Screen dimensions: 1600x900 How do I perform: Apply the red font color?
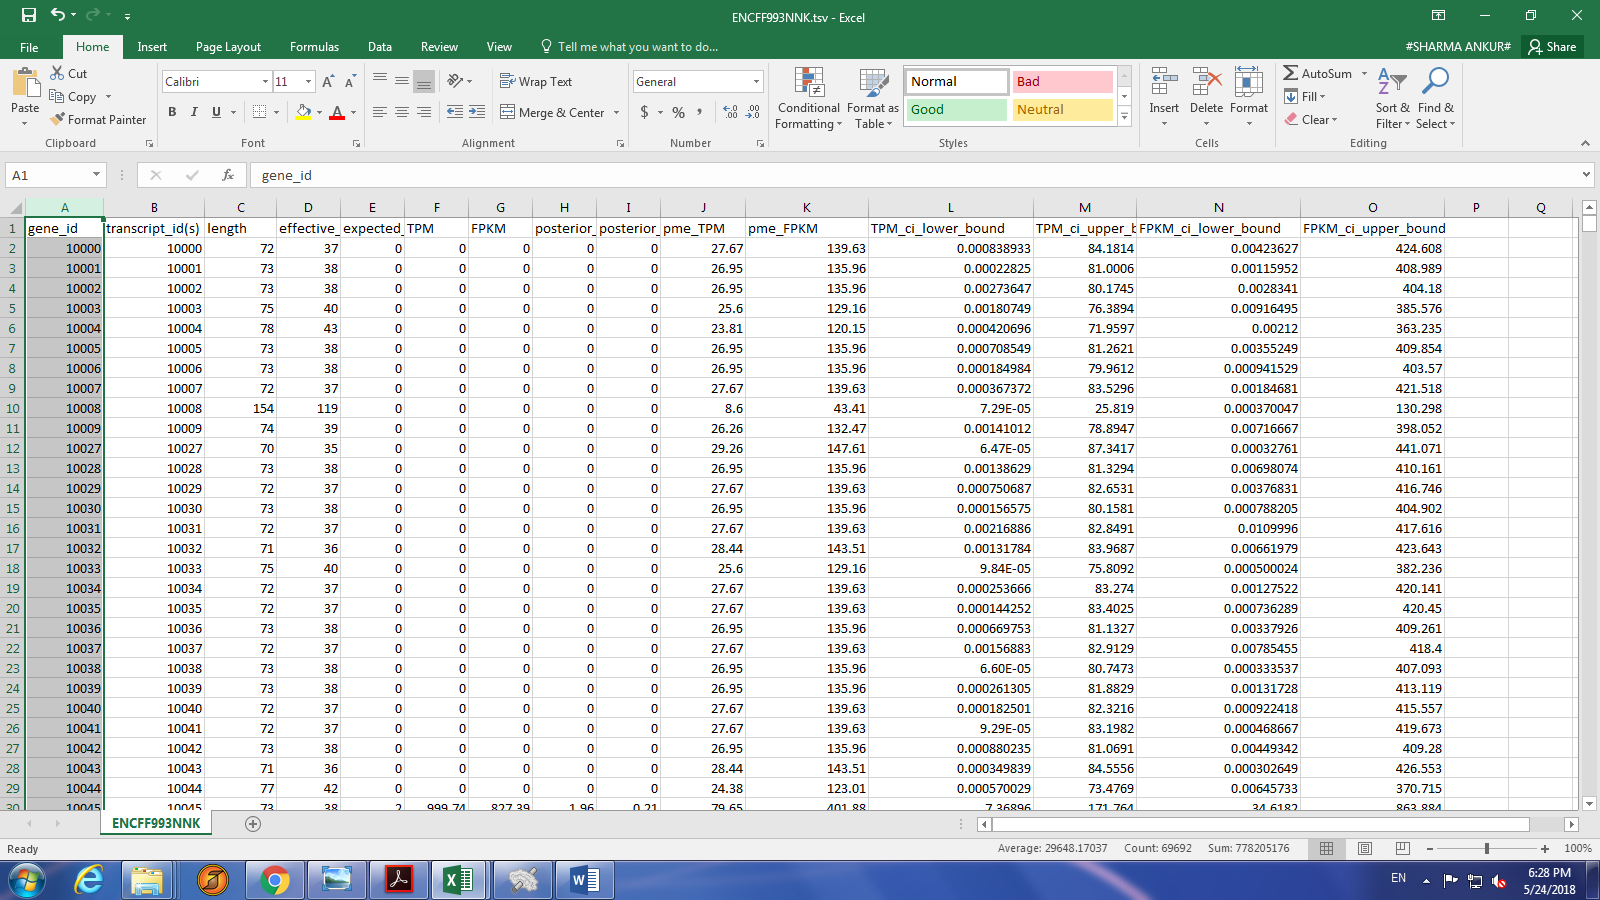tap(337, 112)
